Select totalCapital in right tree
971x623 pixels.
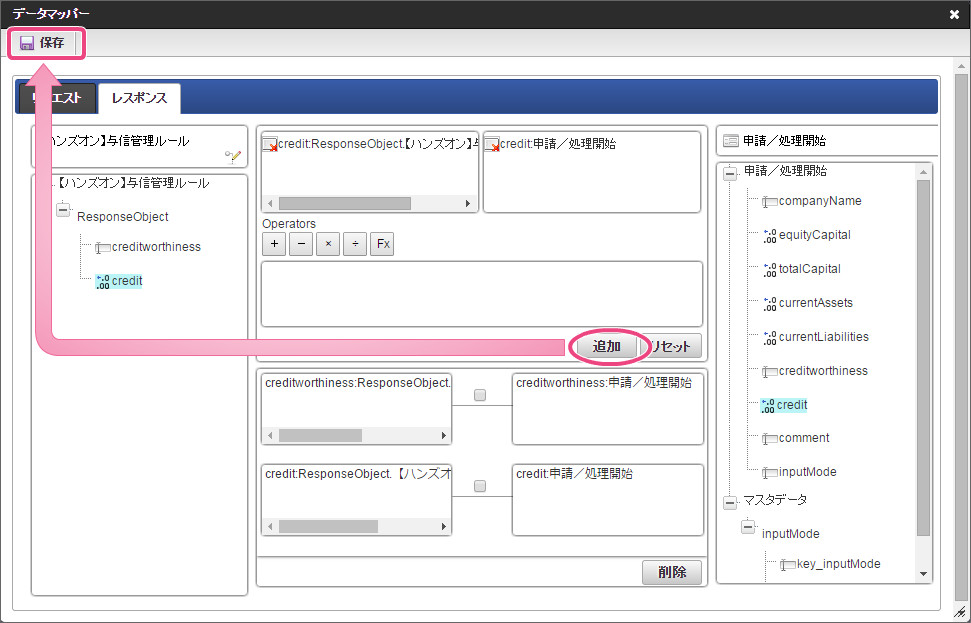pos(809,269)
